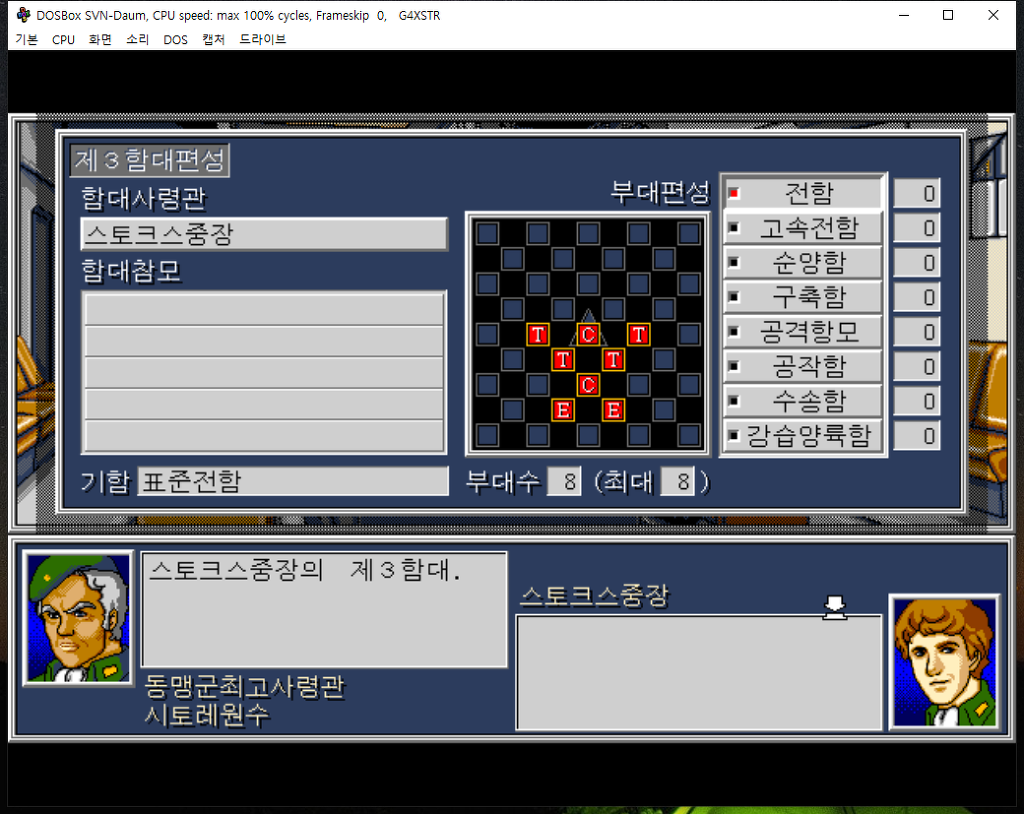Open the DOS menu
The height and width of the screenshot is (814, 1024).
(175, 39)
